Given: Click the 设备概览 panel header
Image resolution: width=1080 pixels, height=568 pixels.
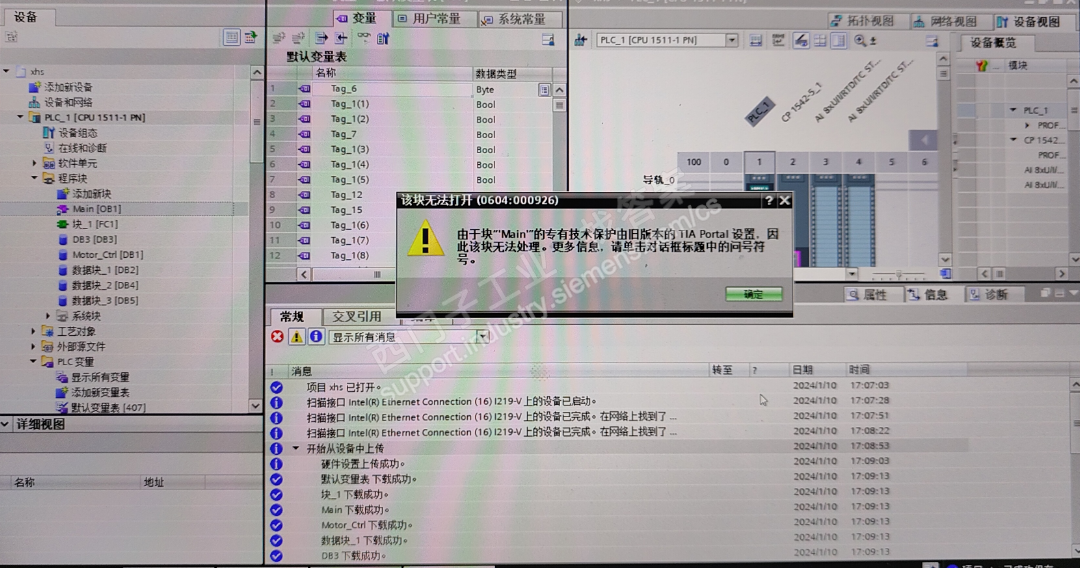Looking at the screenshot, I should (x=992, y=43).
